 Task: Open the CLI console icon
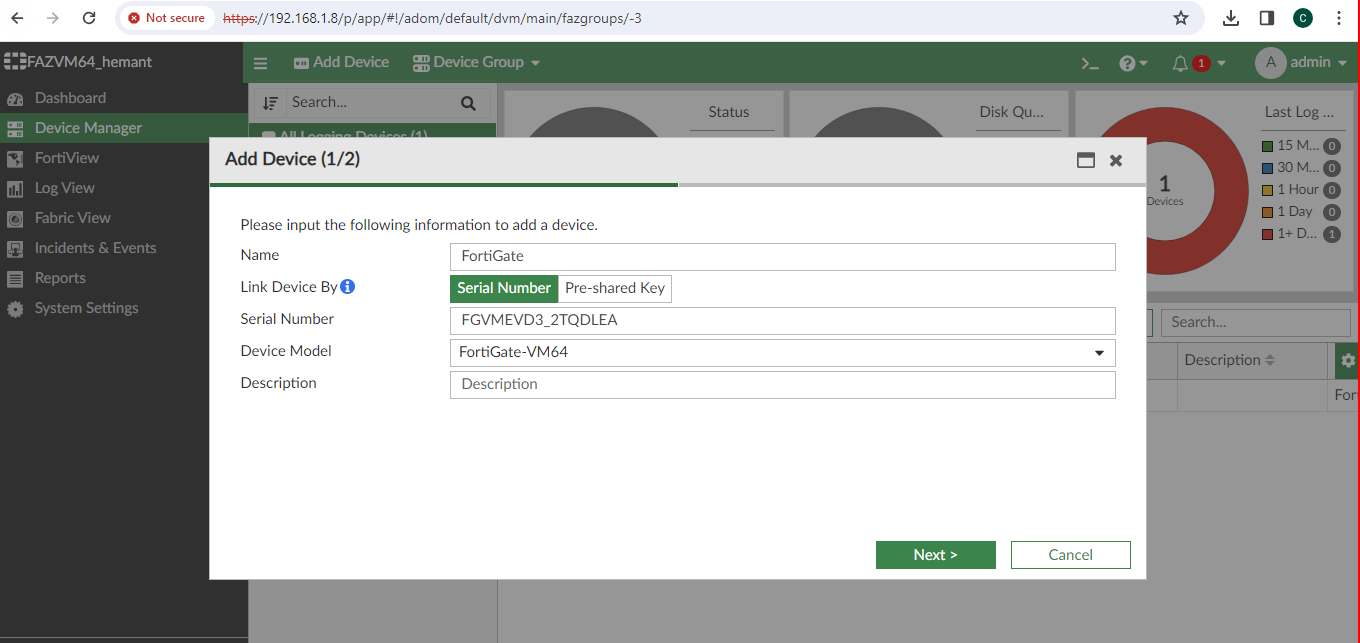tap(1090, 63)
